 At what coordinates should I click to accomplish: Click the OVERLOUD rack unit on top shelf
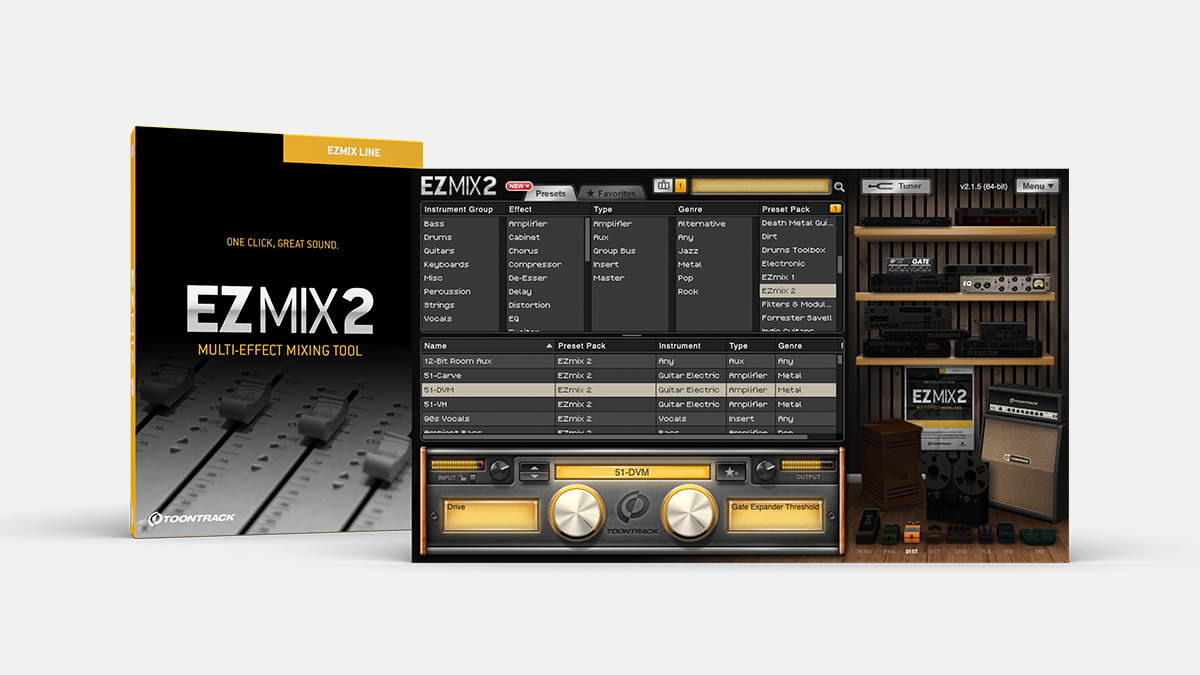coord(1000,216)
